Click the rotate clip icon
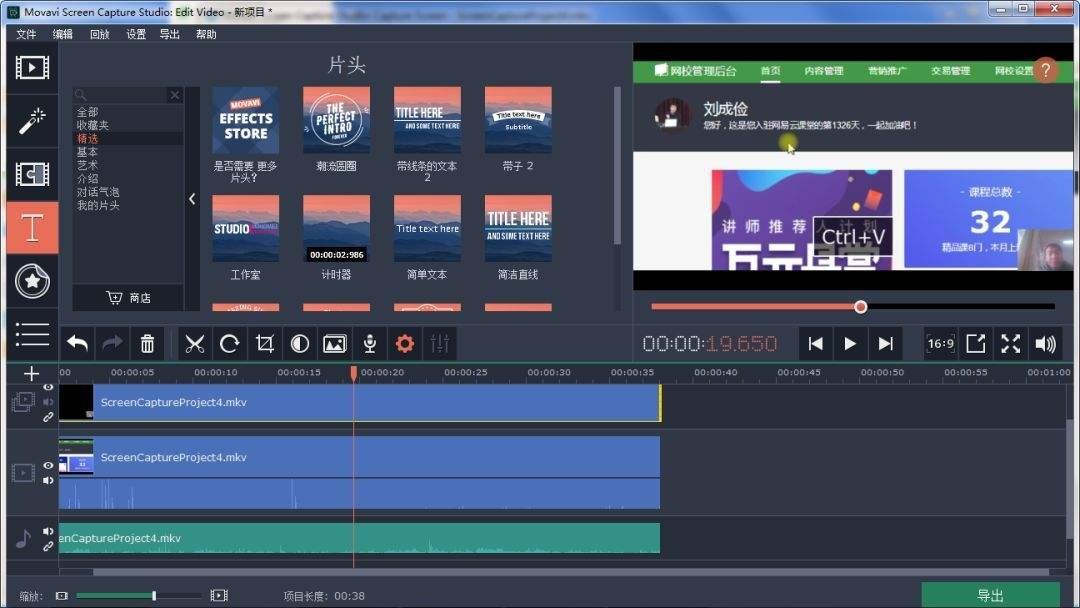The height and width of the screenshot is (608, 1080). pyautogui.click(x=230, y=344)
